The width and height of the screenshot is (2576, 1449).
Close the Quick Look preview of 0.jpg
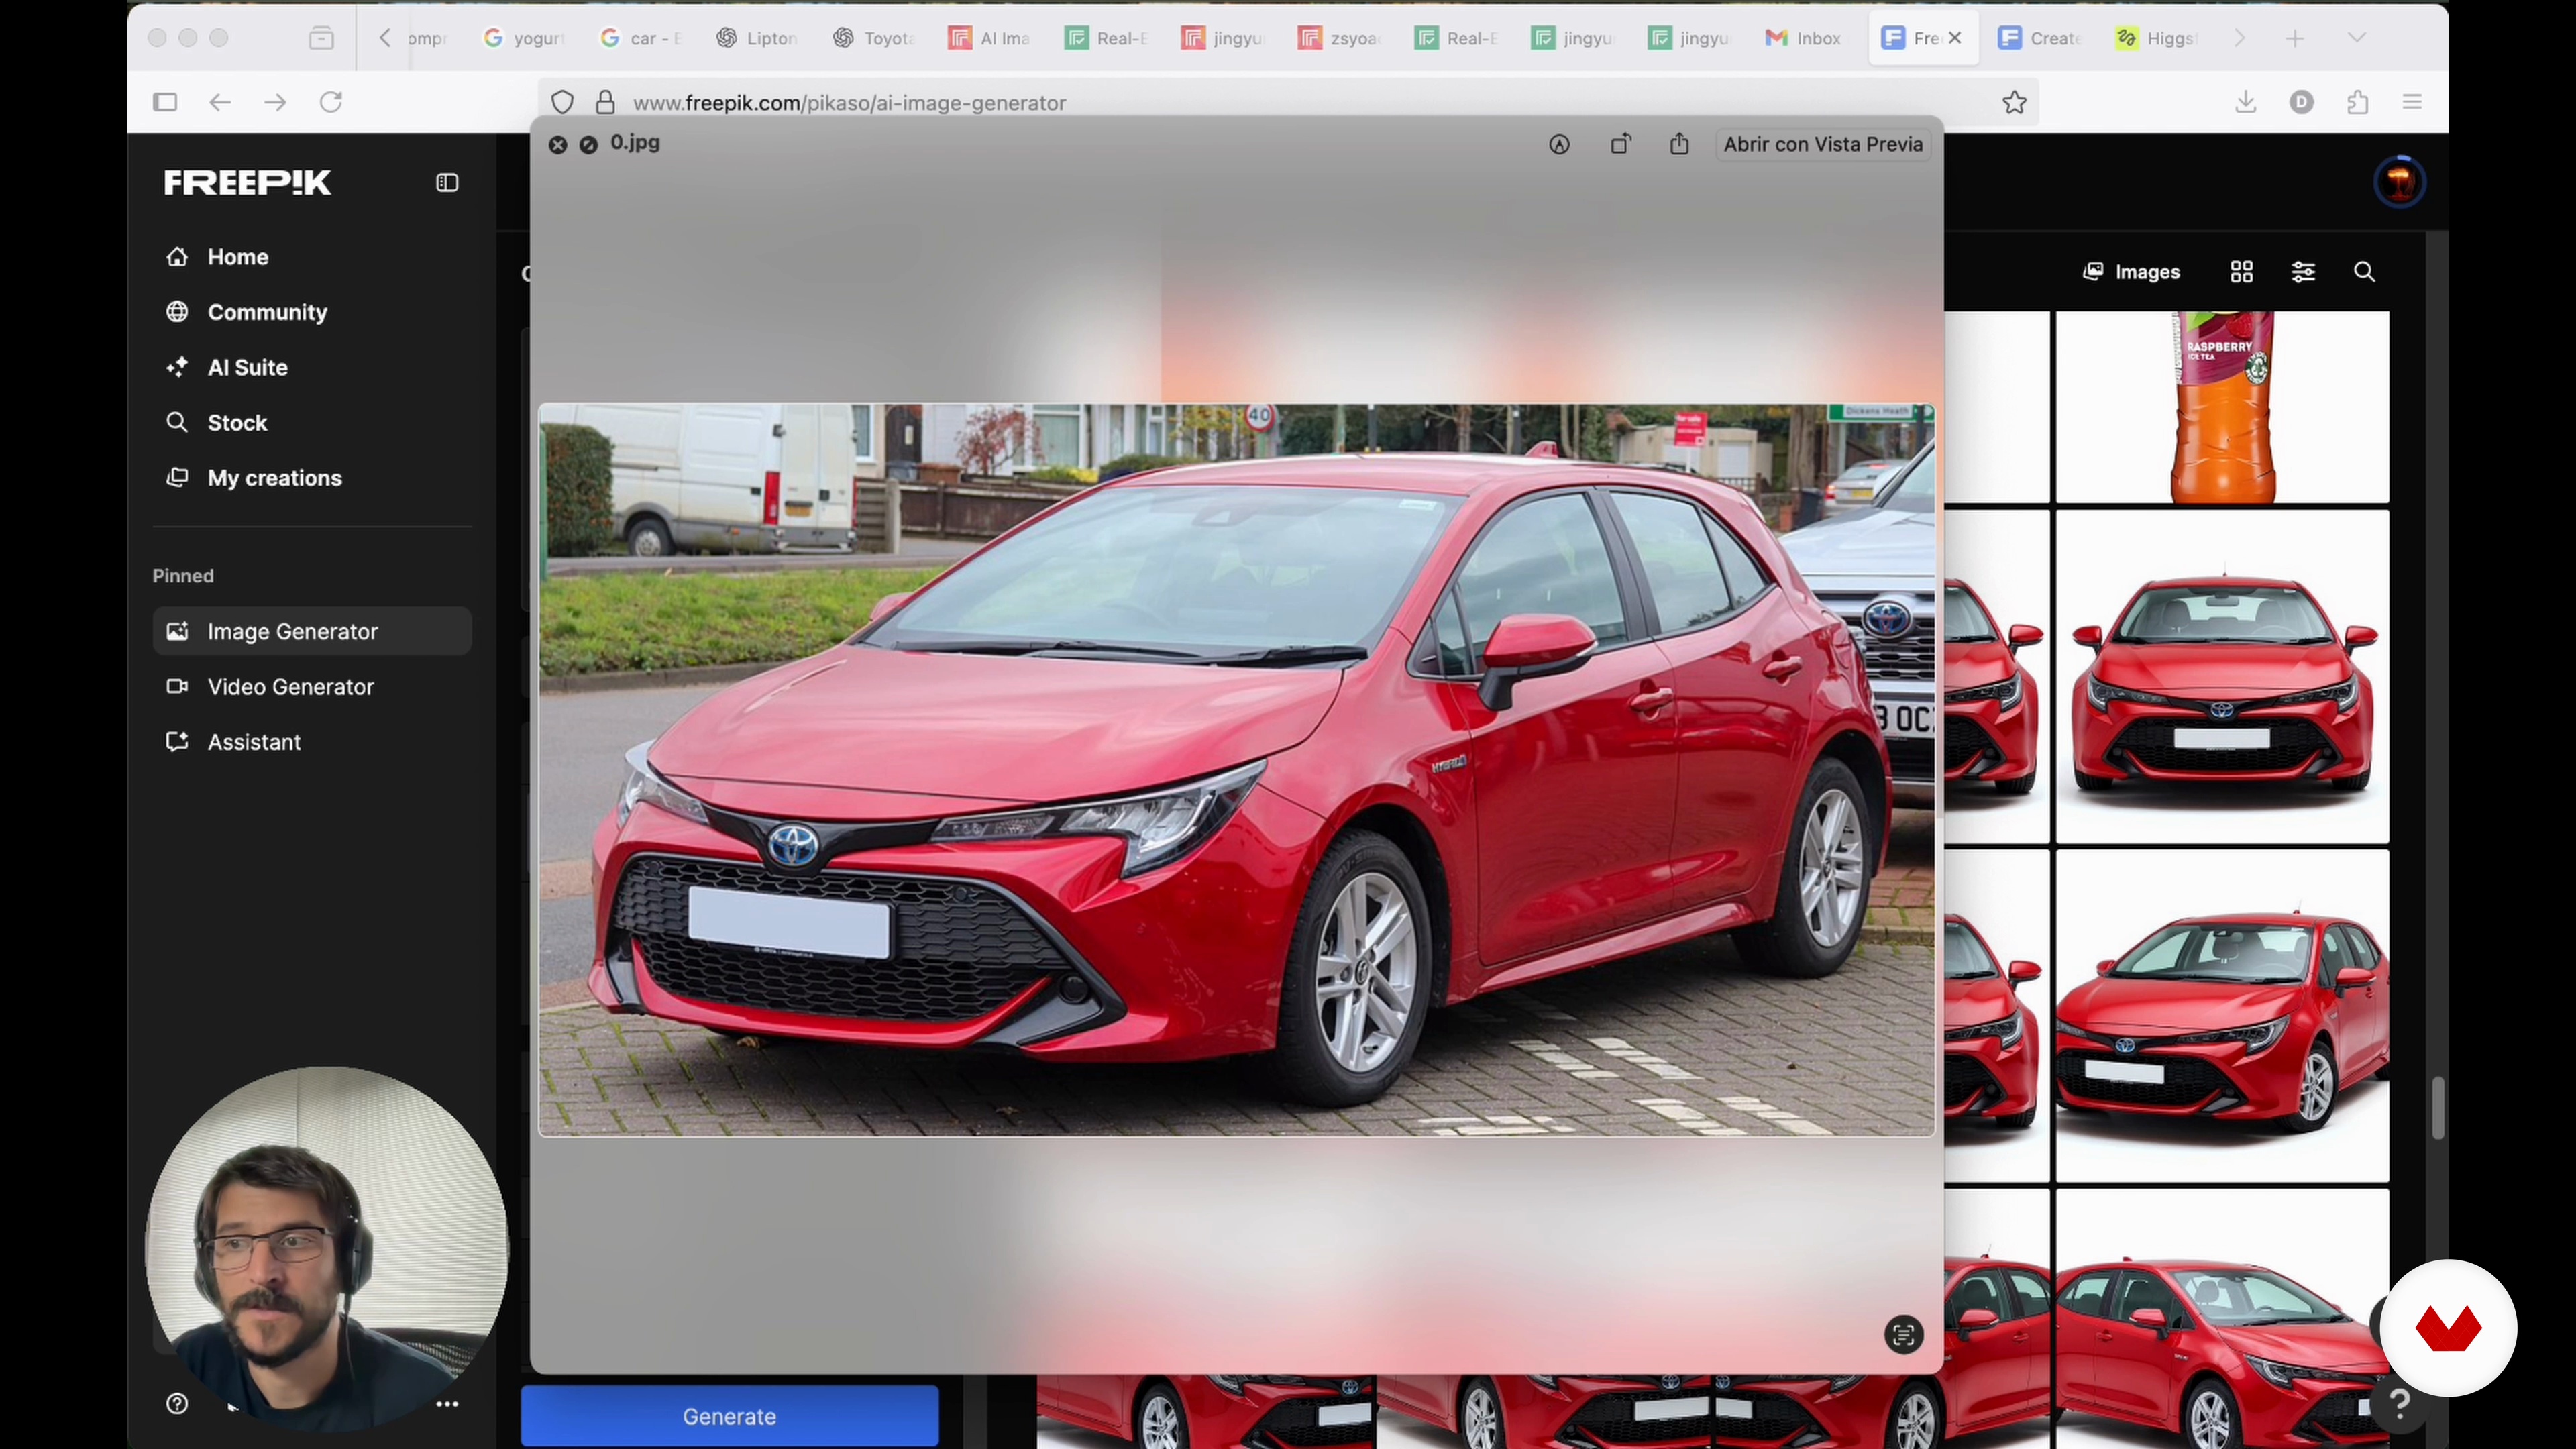coord(558,144)
